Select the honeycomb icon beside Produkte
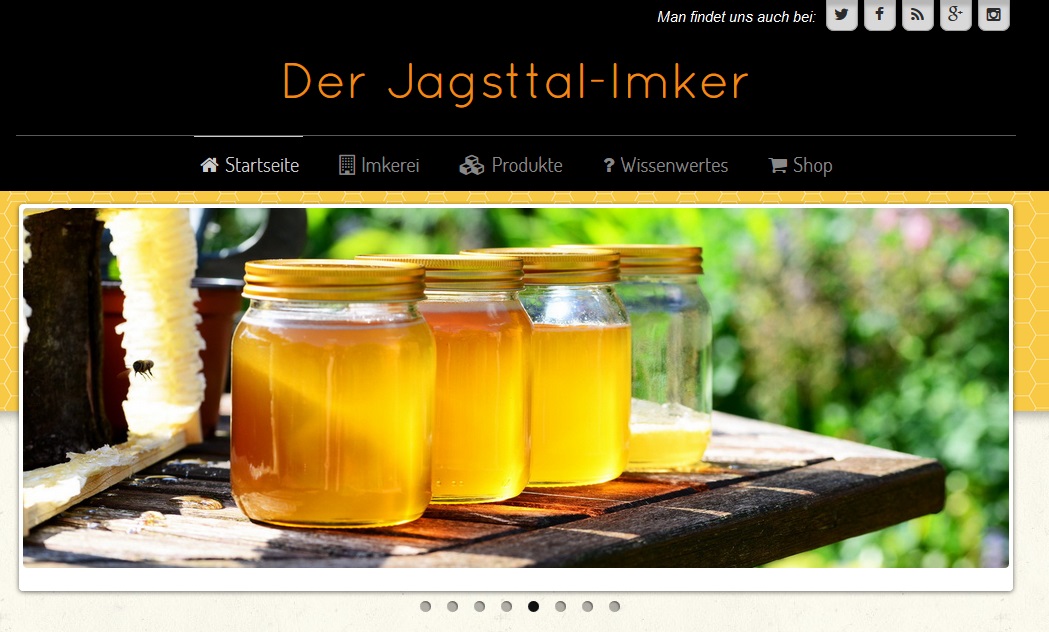Image resolution: width=1049 pixels, height=632 pixels. (471, 165)
